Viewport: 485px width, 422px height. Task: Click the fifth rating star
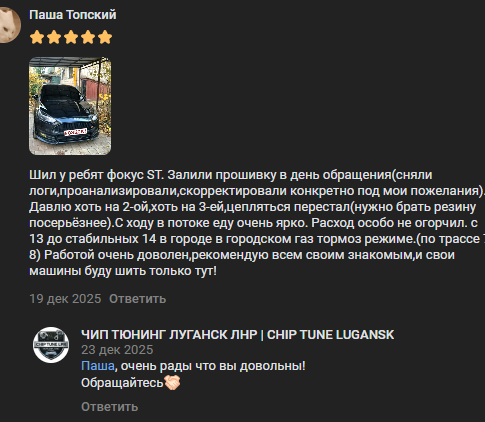(105, 37)
